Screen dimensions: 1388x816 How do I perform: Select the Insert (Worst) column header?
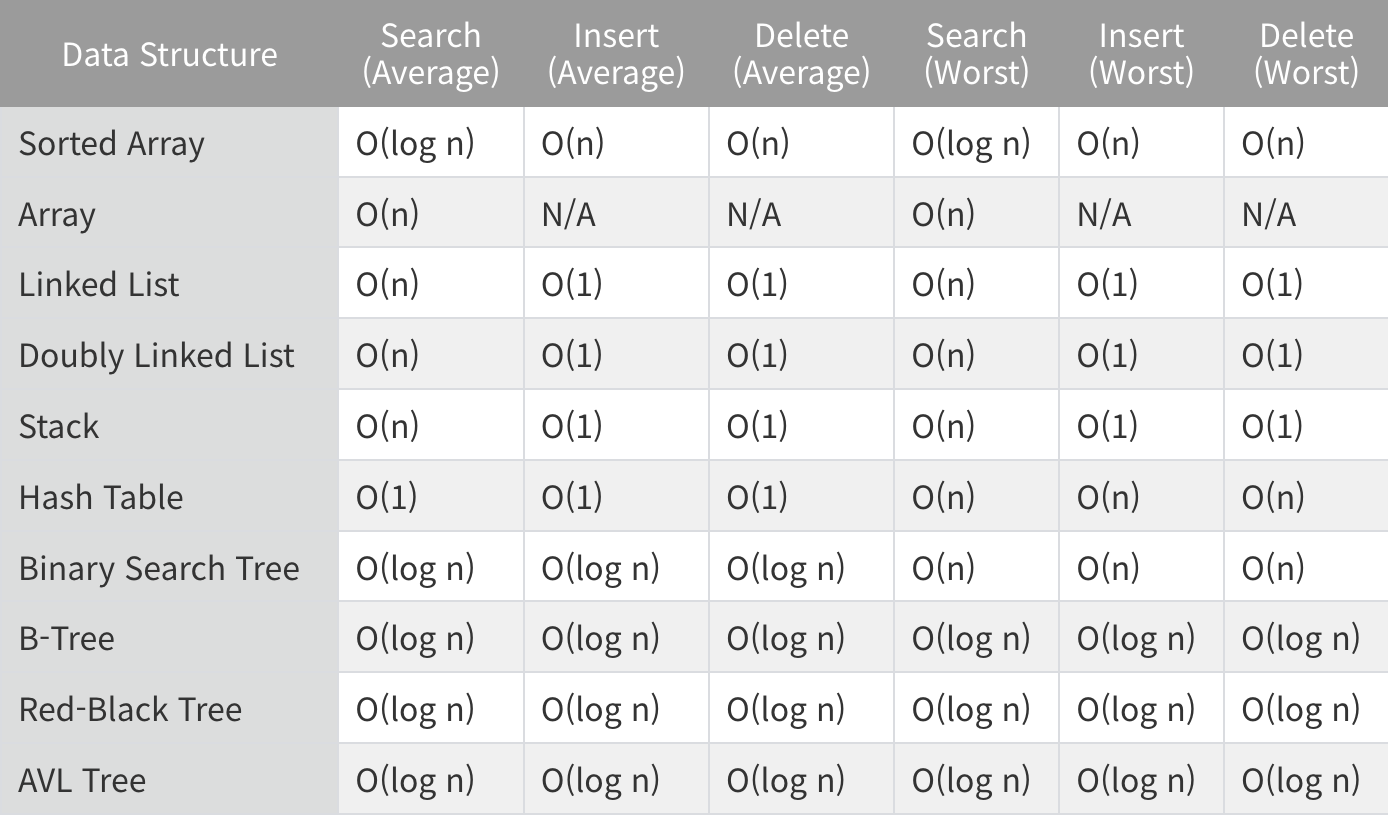[x=1141, y=54]
